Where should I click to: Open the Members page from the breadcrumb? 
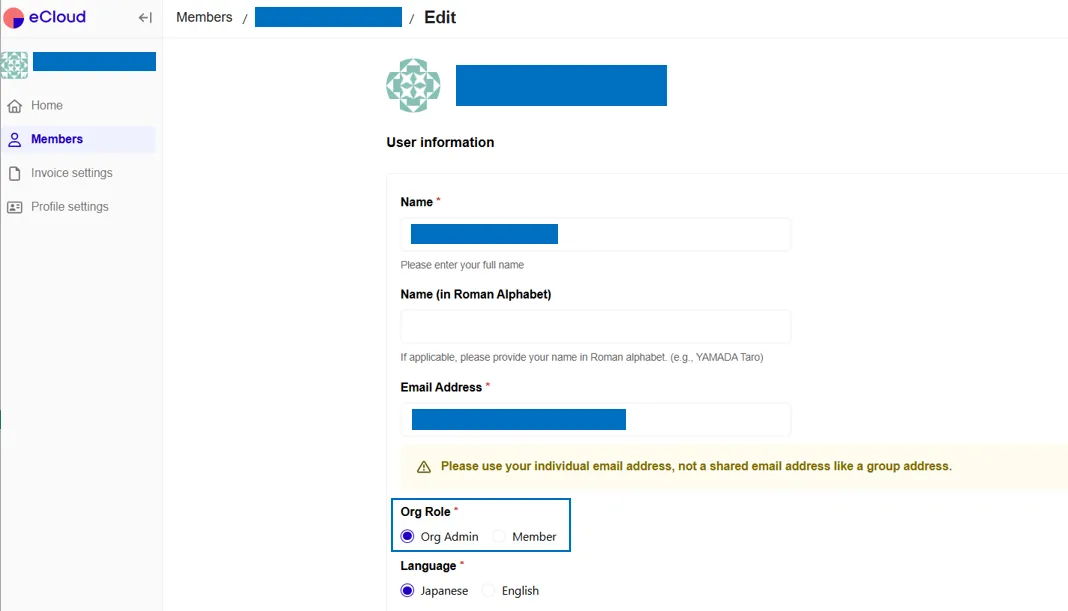pos(204,17)
